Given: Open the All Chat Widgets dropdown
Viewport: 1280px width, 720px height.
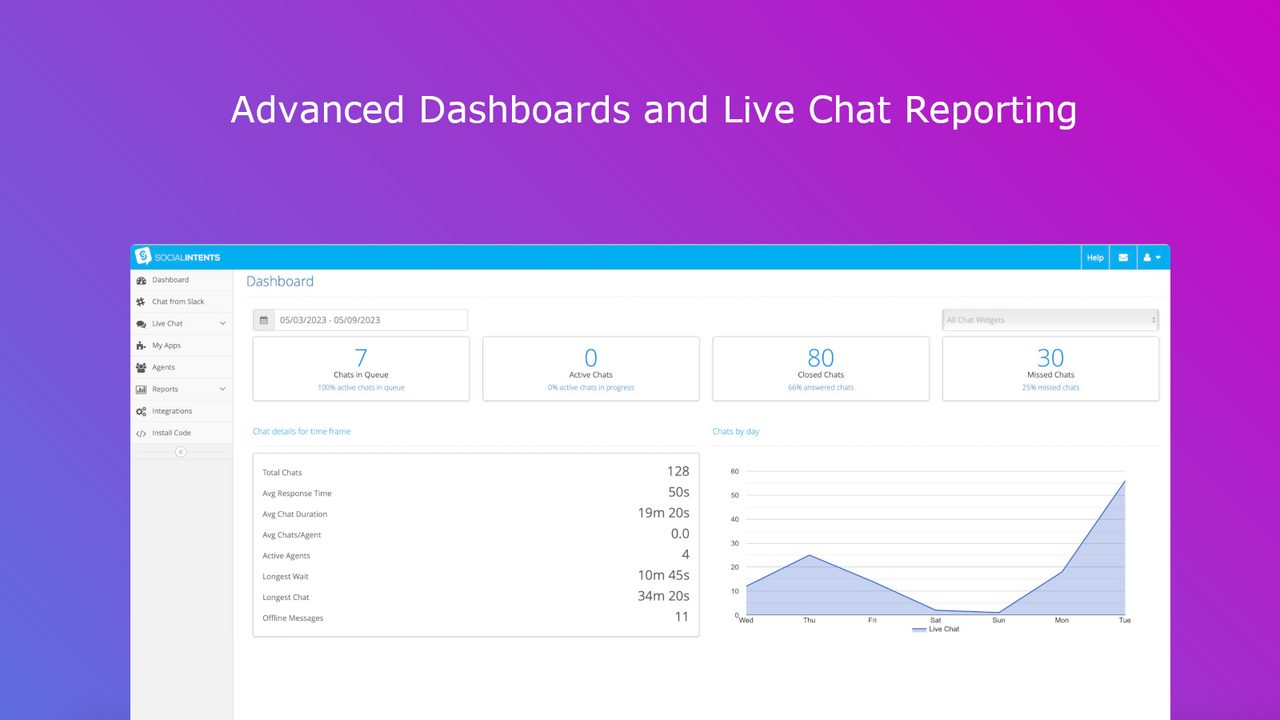Looking at the screenshot, I should click(1049, 319).
